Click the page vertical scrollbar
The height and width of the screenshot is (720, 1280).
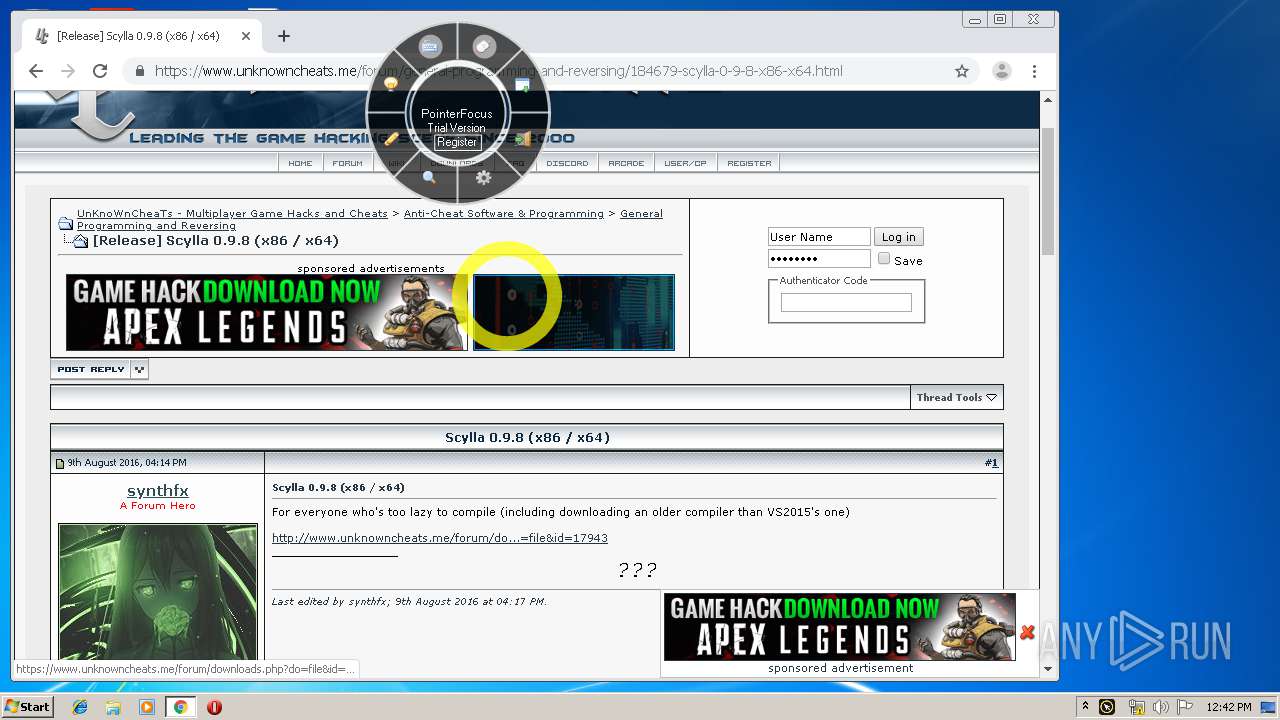pos(1048,190)
